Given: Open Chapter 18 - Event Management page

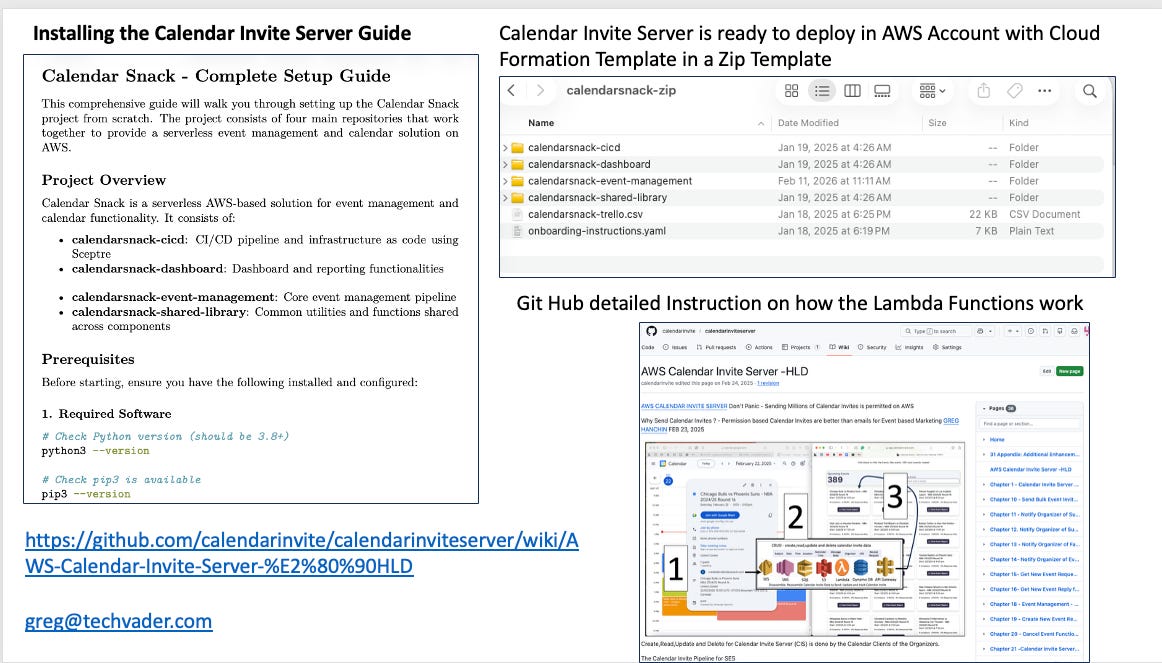Looking at the screenshot, I should point(1034,604).
